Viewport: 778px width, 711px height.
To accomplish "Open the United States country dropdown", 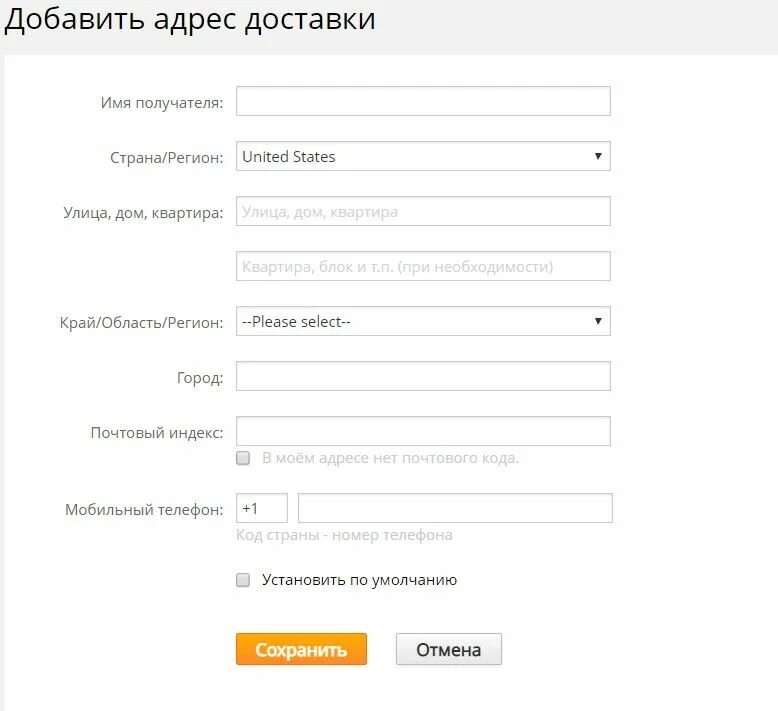I will coord(423,157).
